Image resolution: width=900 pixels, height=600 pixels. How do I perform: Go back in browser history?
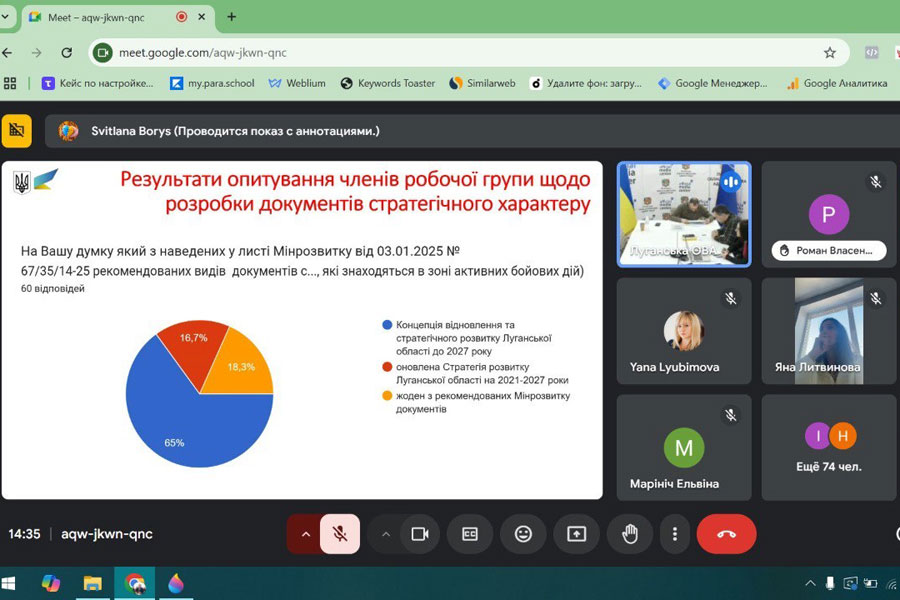7,53
